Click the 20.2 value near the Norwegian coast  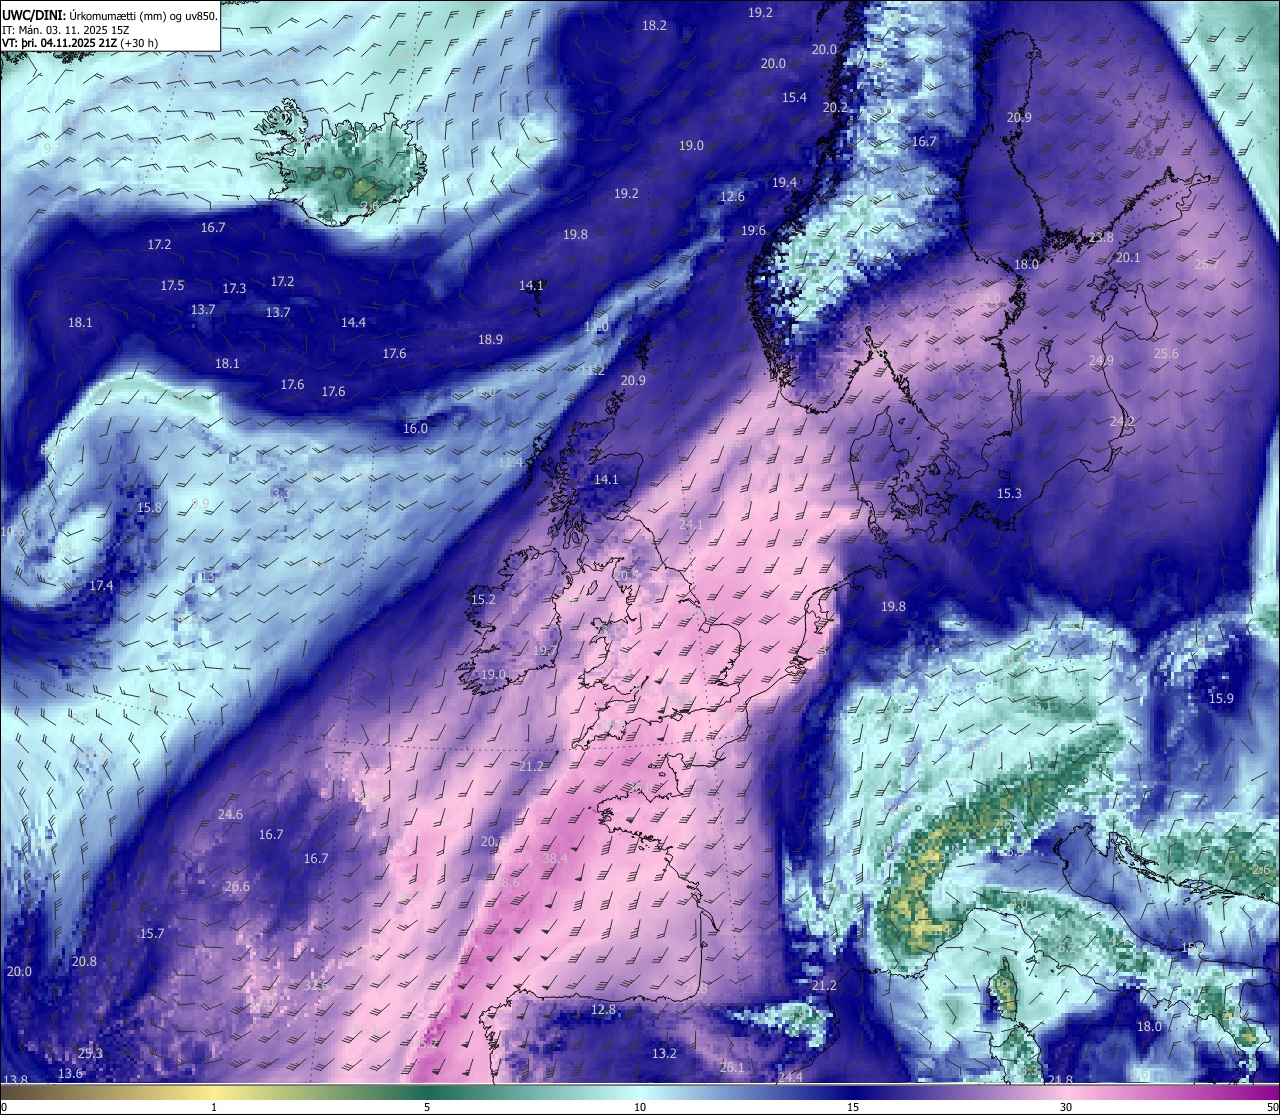click(835, 107)
